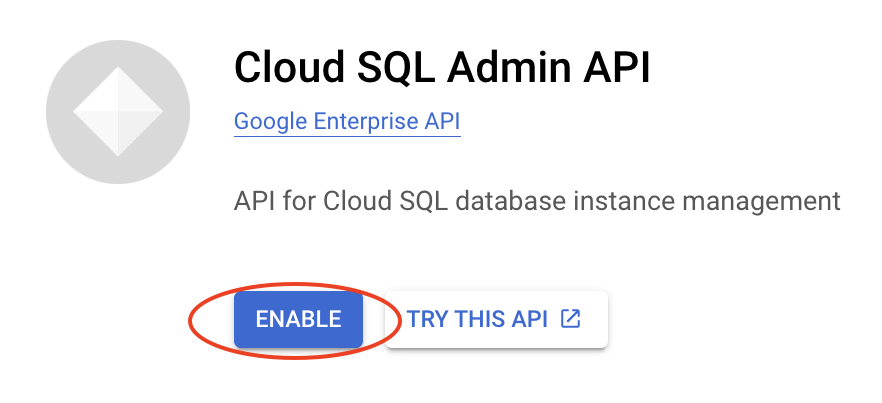This screenshot has width=882, height=403.
Task: Follow the Google Enterprise API link
Action: (347, 122)
